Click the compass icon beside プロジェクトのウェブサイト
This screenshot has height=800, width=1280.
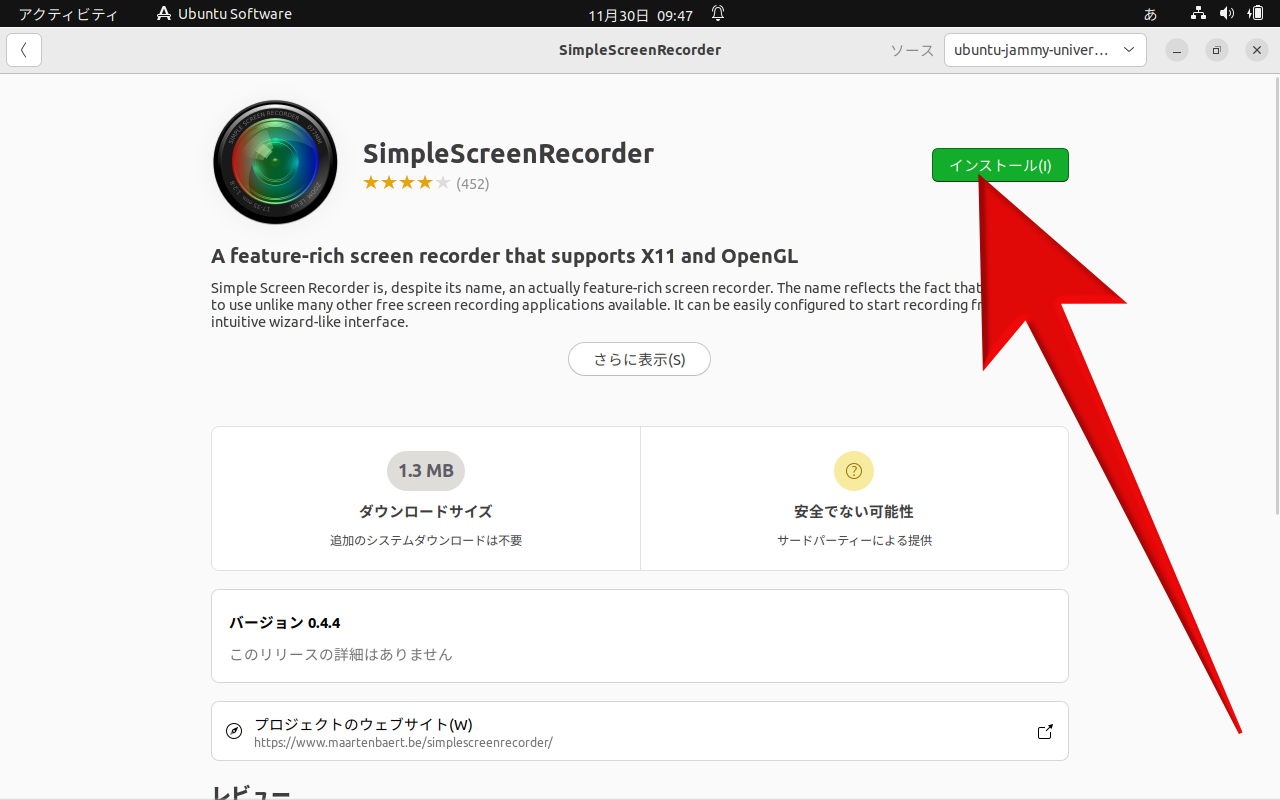pos(233,731)
